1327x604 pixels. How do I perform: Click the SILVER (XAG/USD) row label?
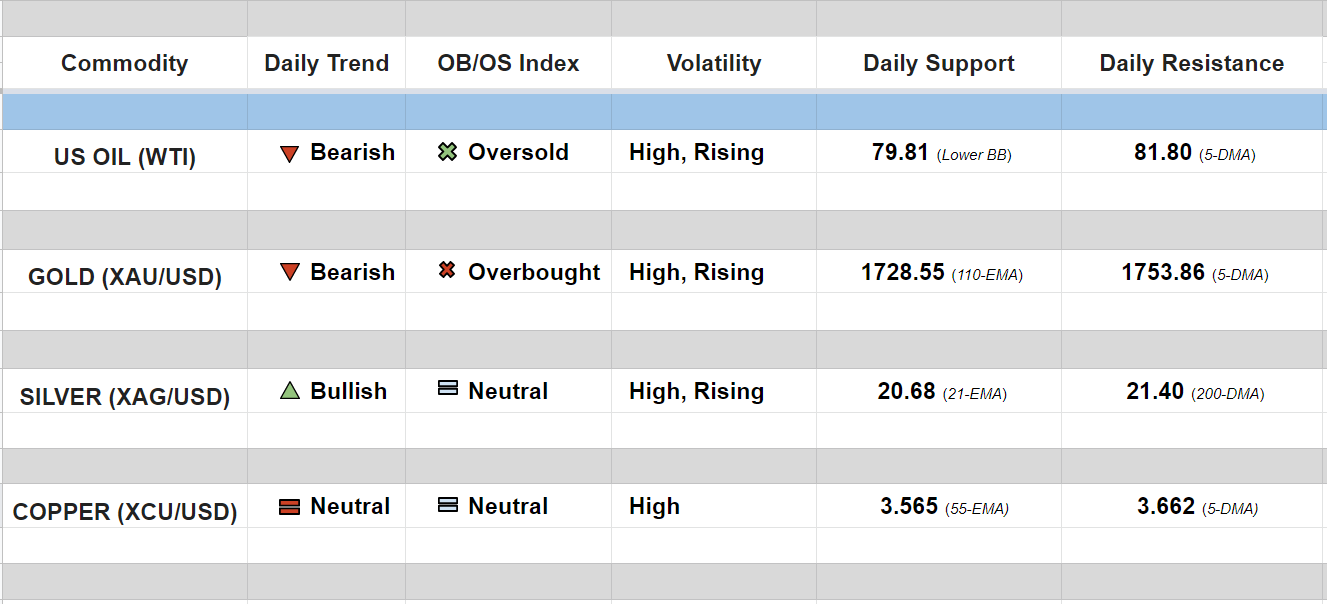click(x=125, y=397)
